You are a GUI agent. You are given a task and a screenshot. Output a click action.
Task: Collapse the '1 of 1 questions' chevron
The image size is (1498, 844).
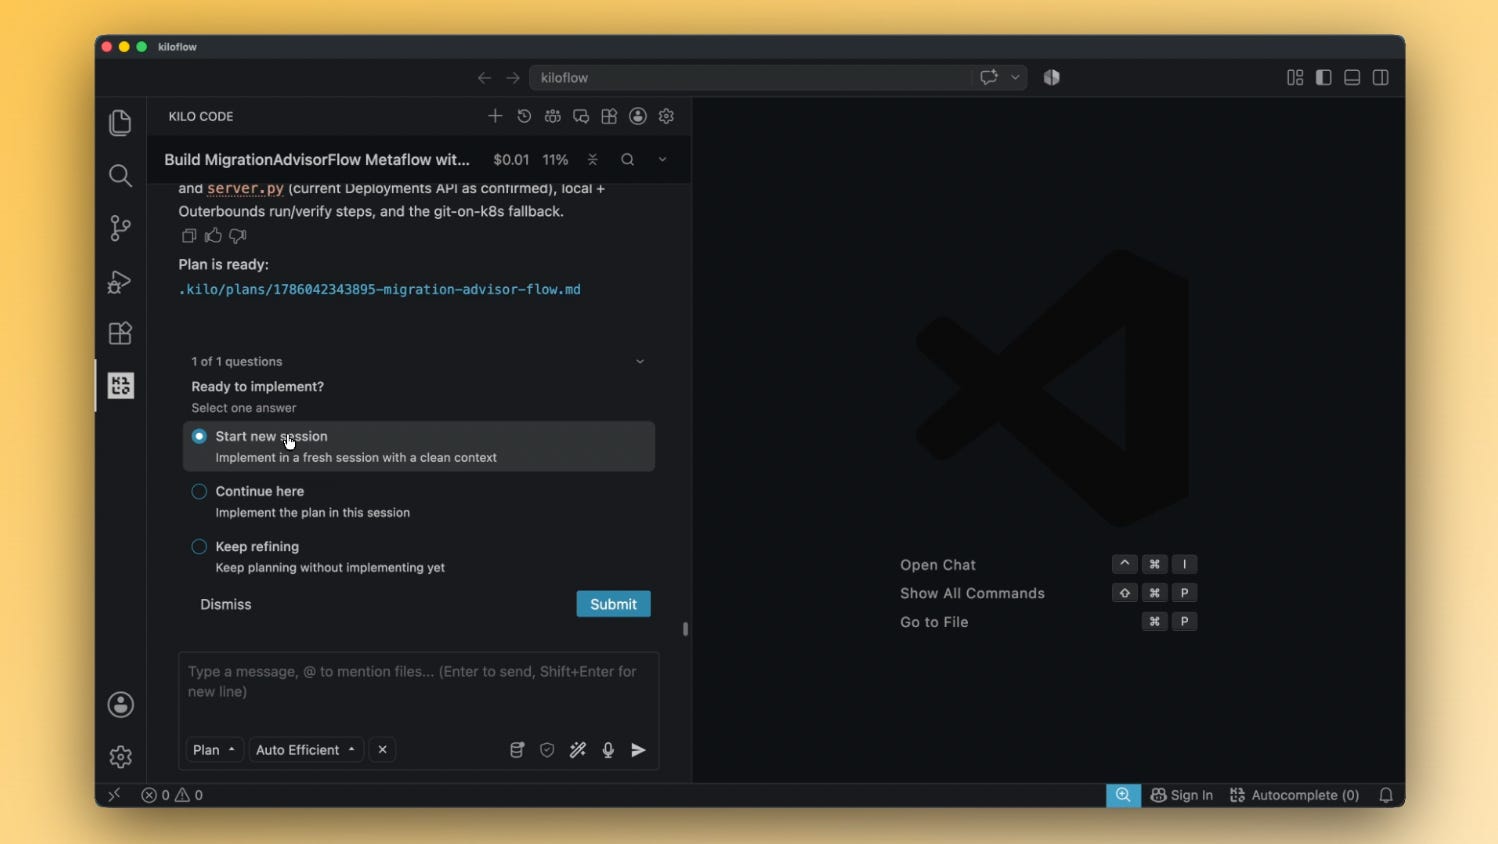pos(640,361)
